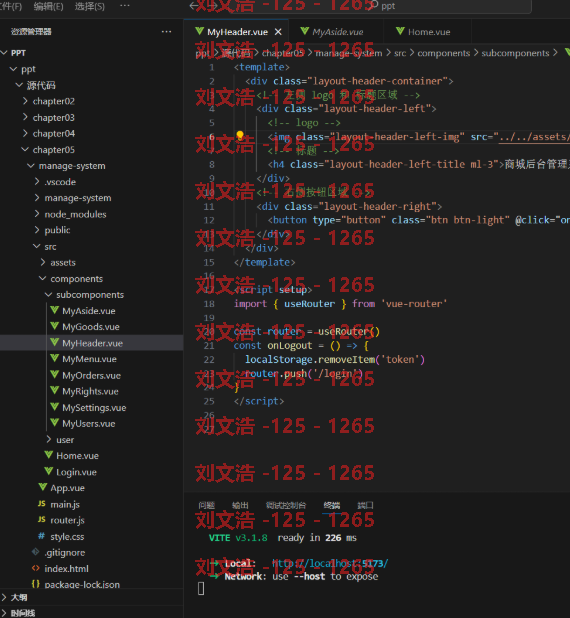Expand the node_modules folder

[x=37, y=214]
